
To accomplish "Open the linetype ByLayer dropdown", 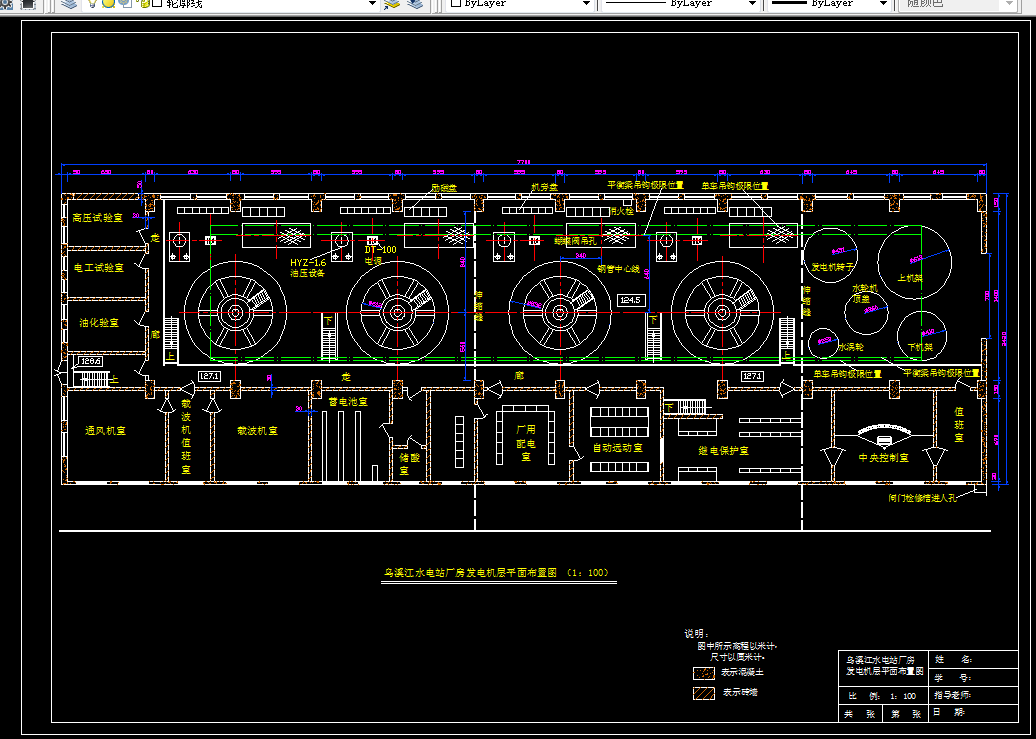I will (x=752, y=3).
